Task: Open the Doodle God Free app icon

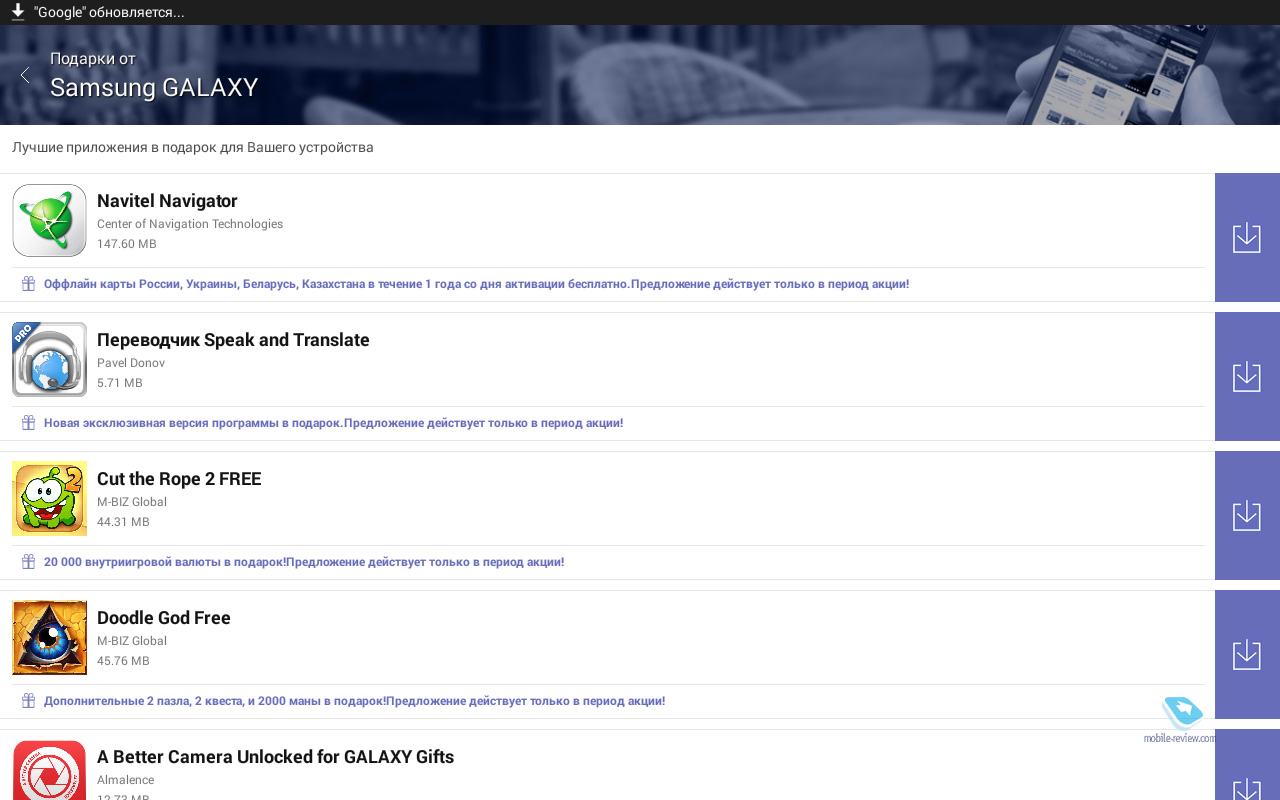Action: [x=49, y=637]
